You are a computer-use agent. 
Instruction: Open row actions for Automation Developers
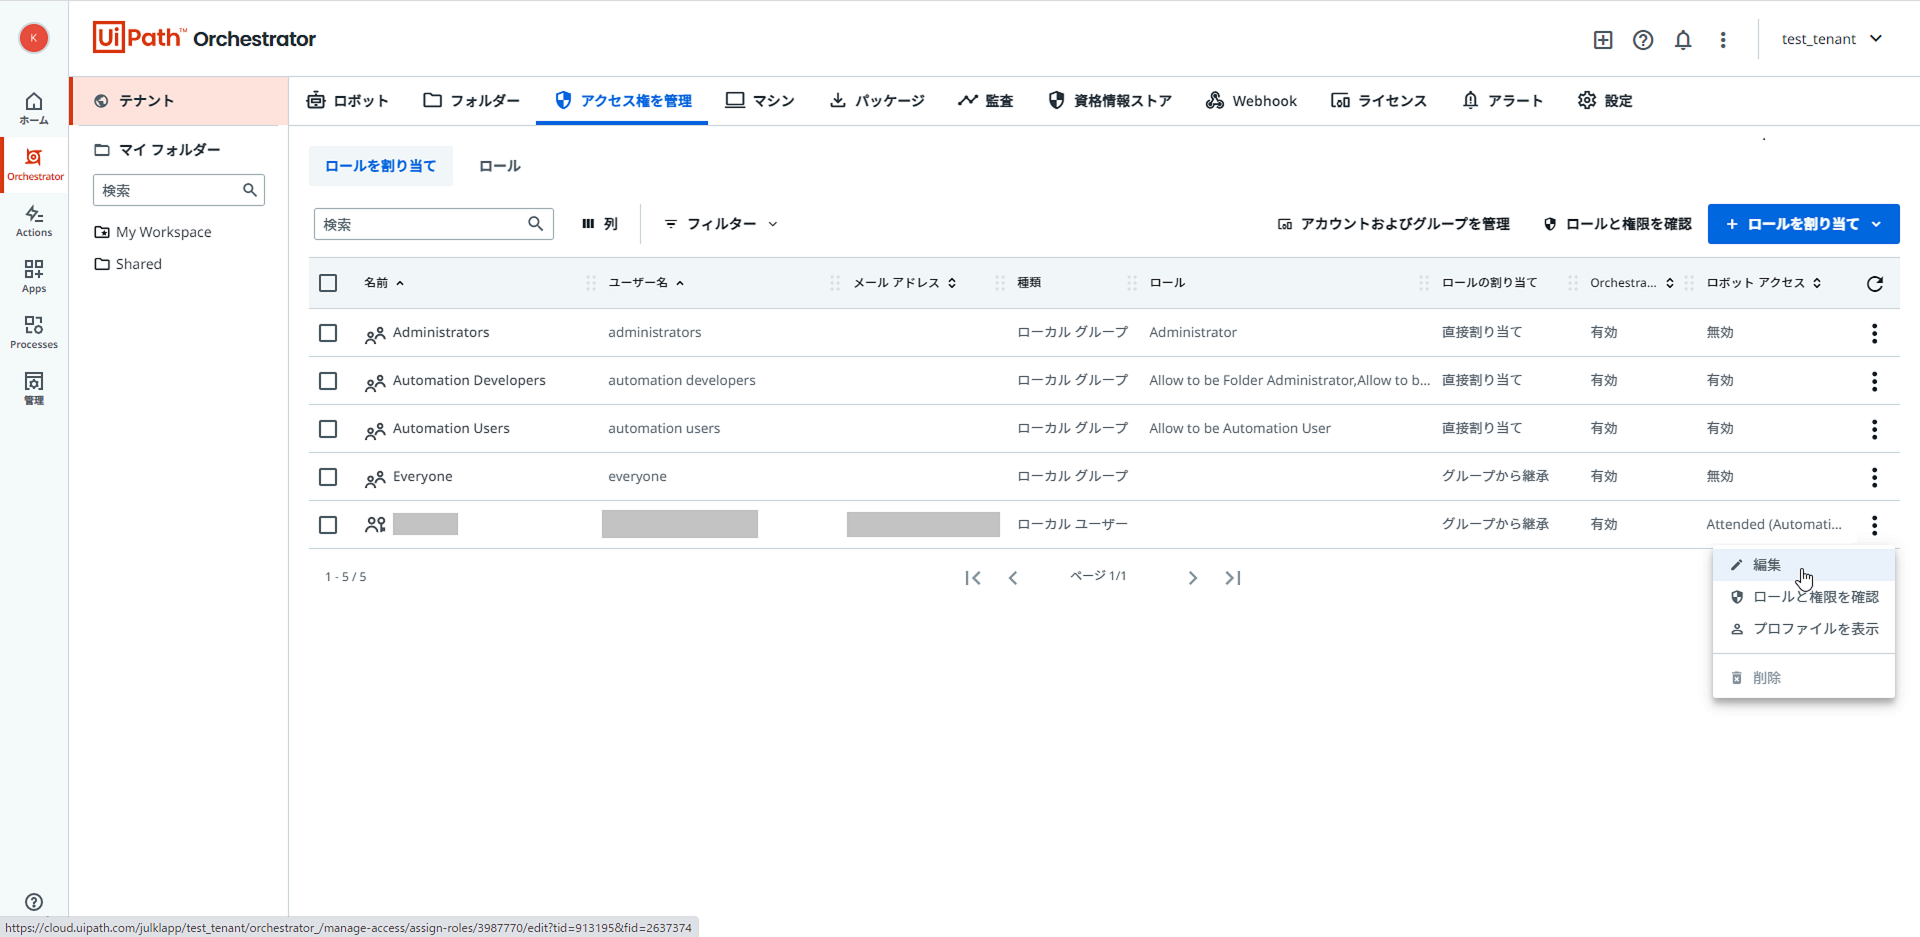point(1875,381)
